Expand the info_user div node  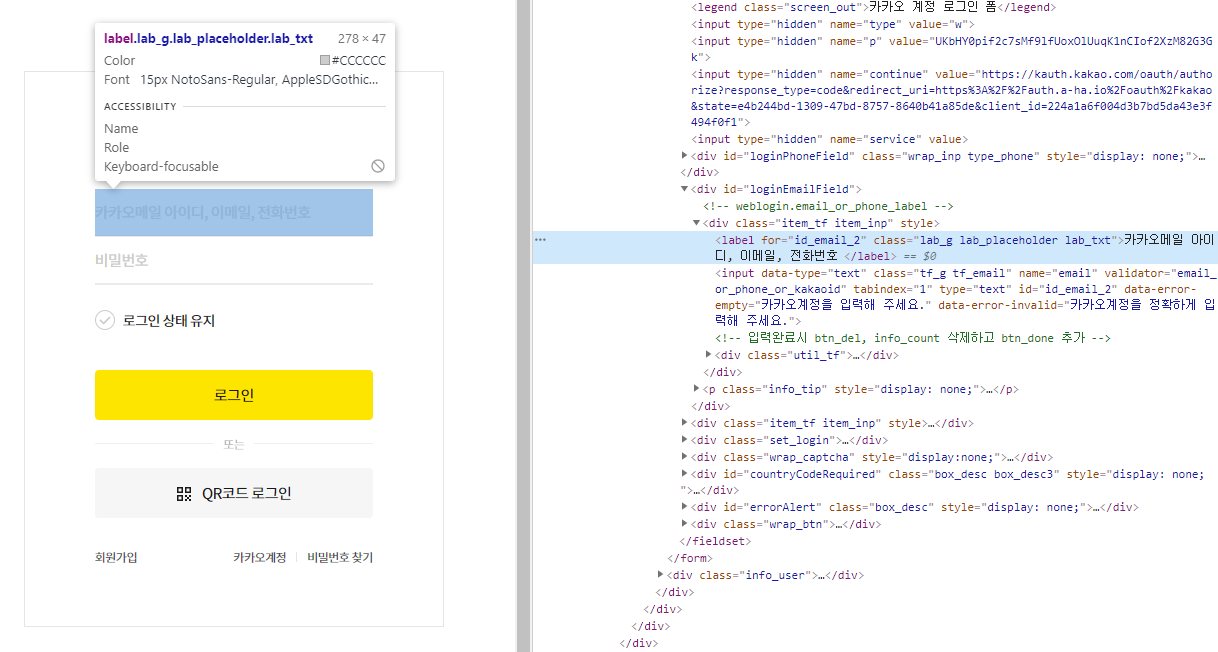(661, 574)
